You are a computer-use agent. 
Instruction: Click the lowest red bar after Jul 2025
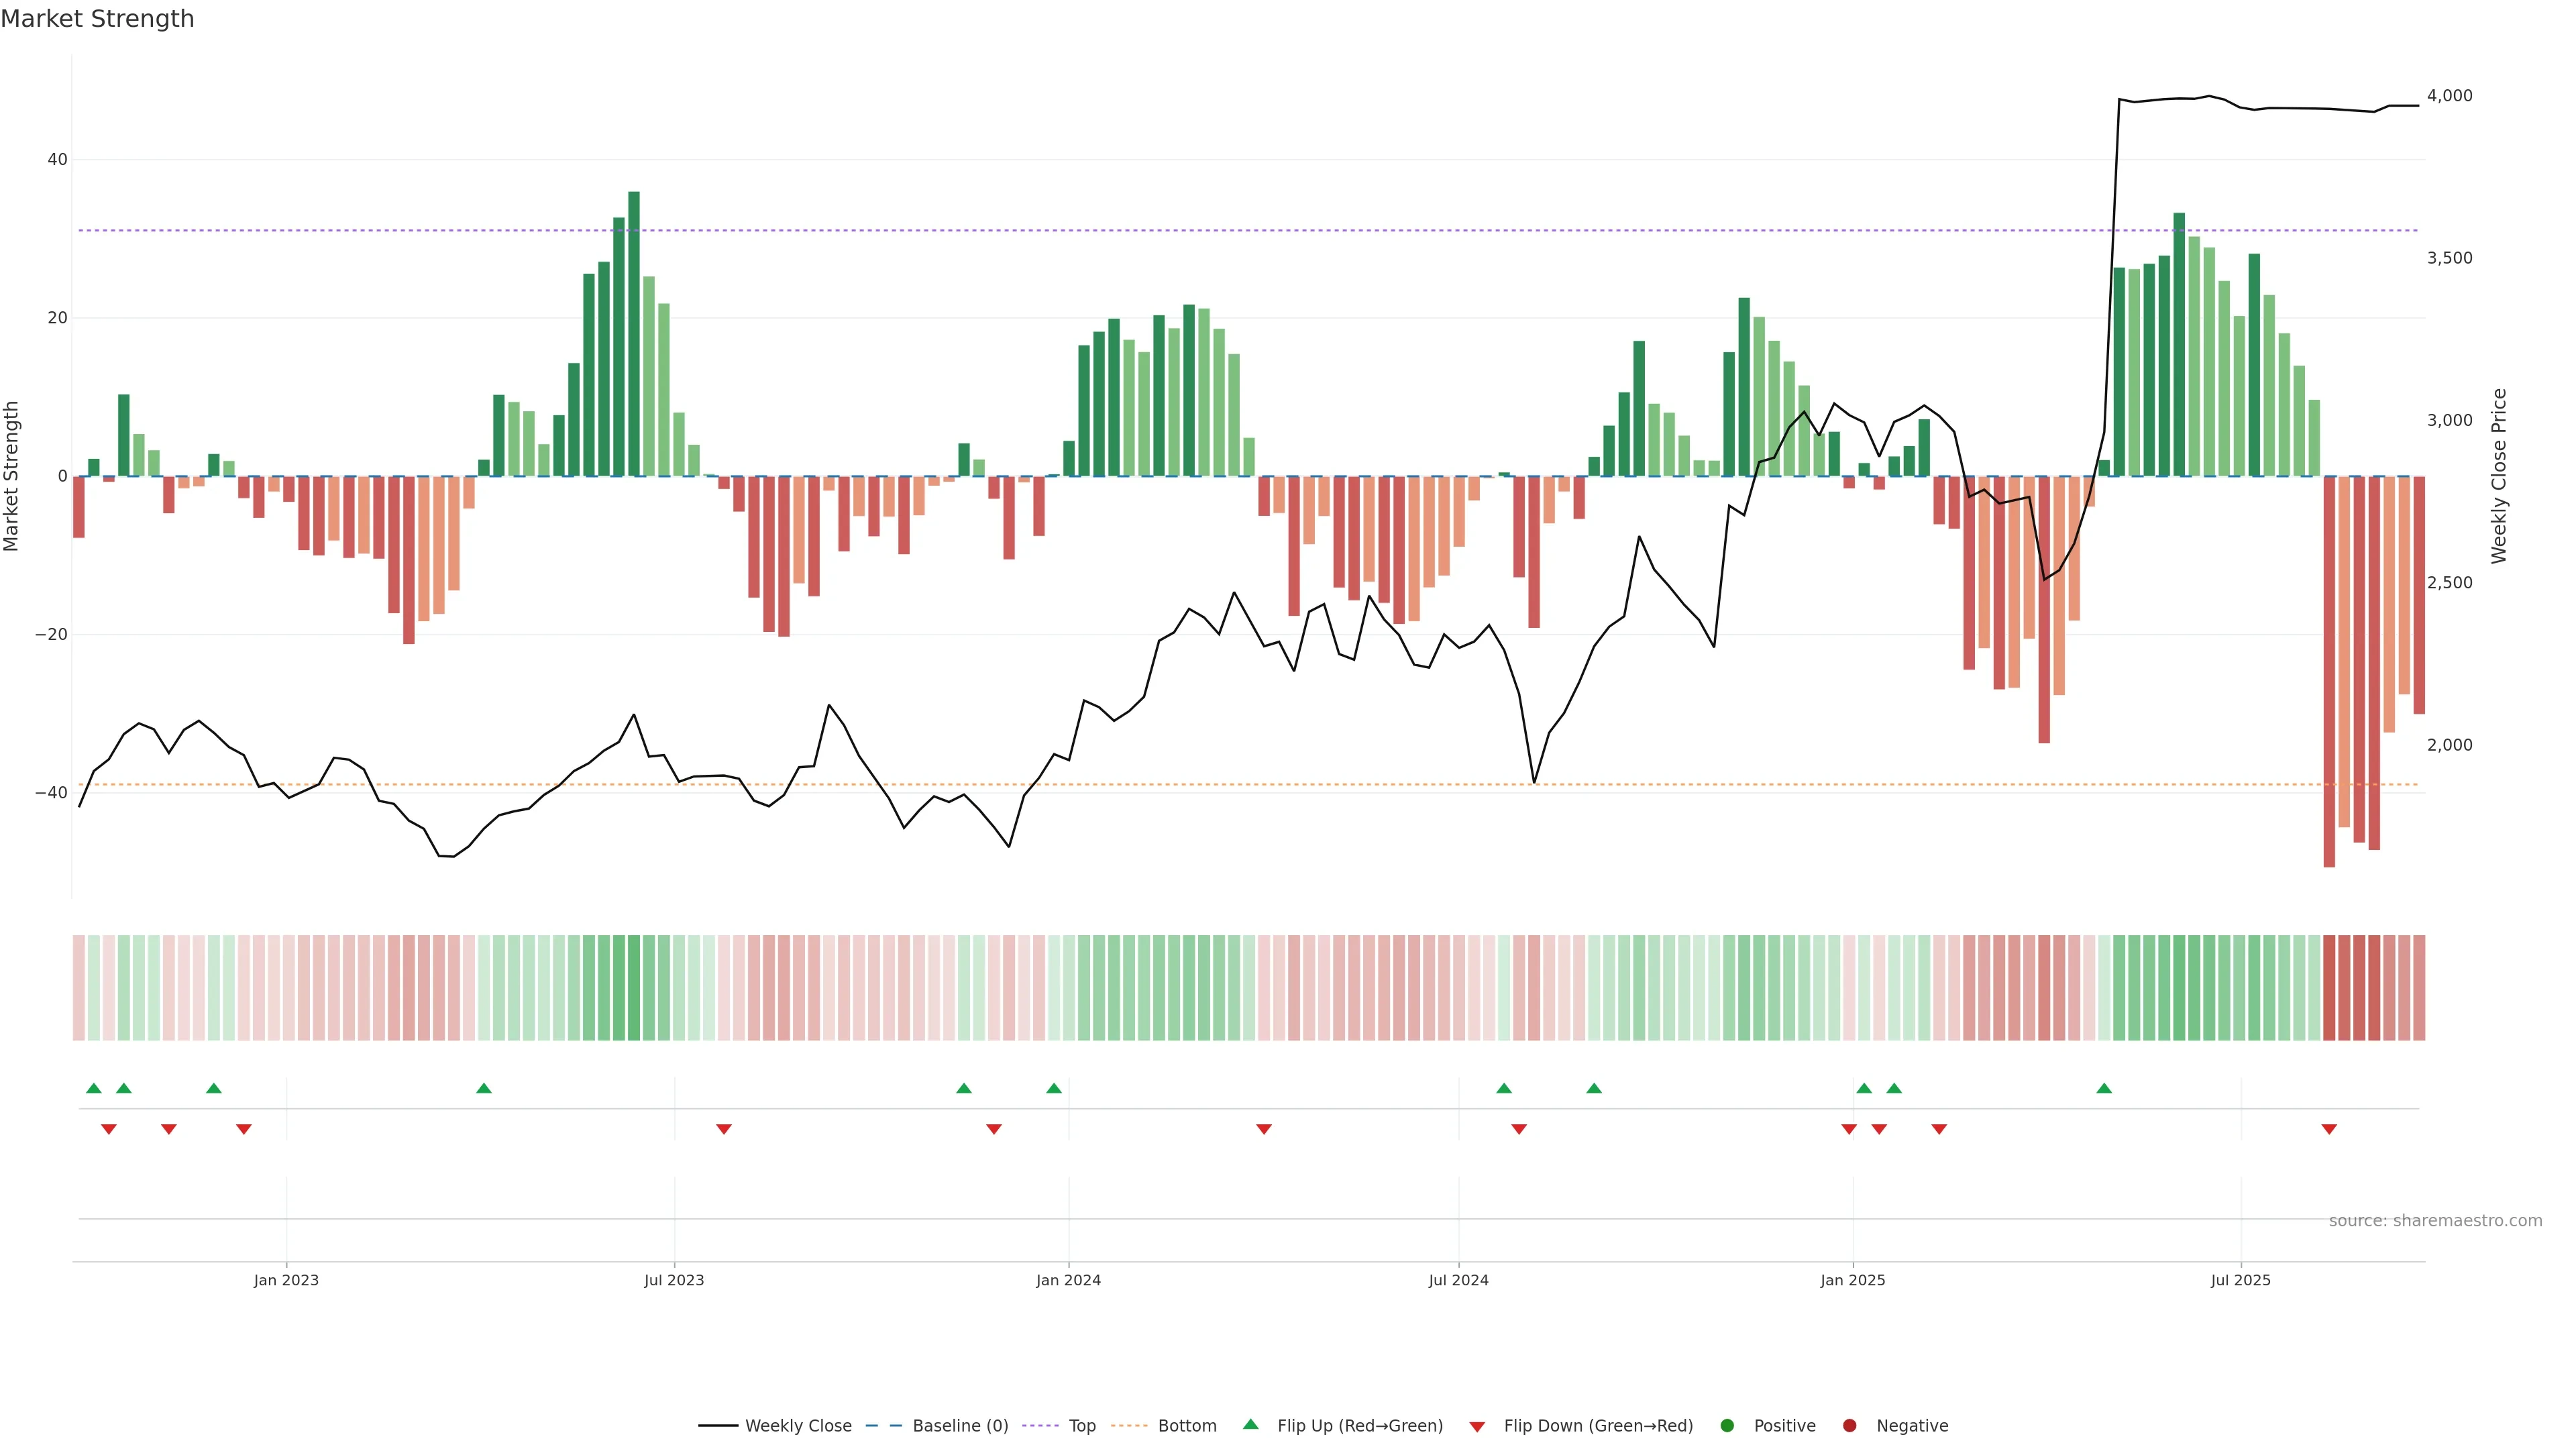[x=2329, y=671]
